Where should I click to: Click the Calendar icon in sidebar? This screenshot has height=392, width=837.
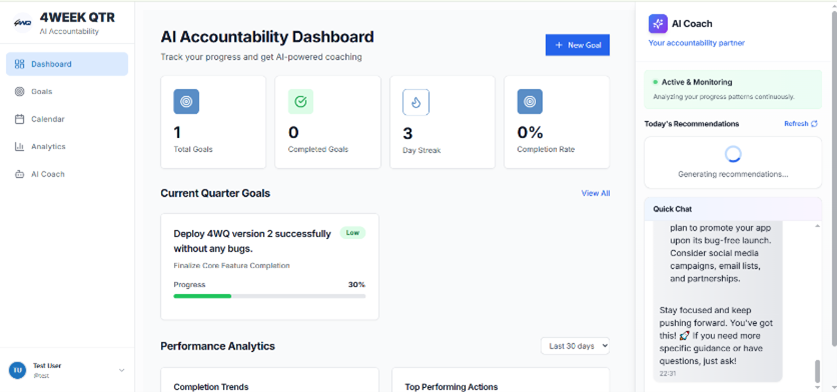19,119
